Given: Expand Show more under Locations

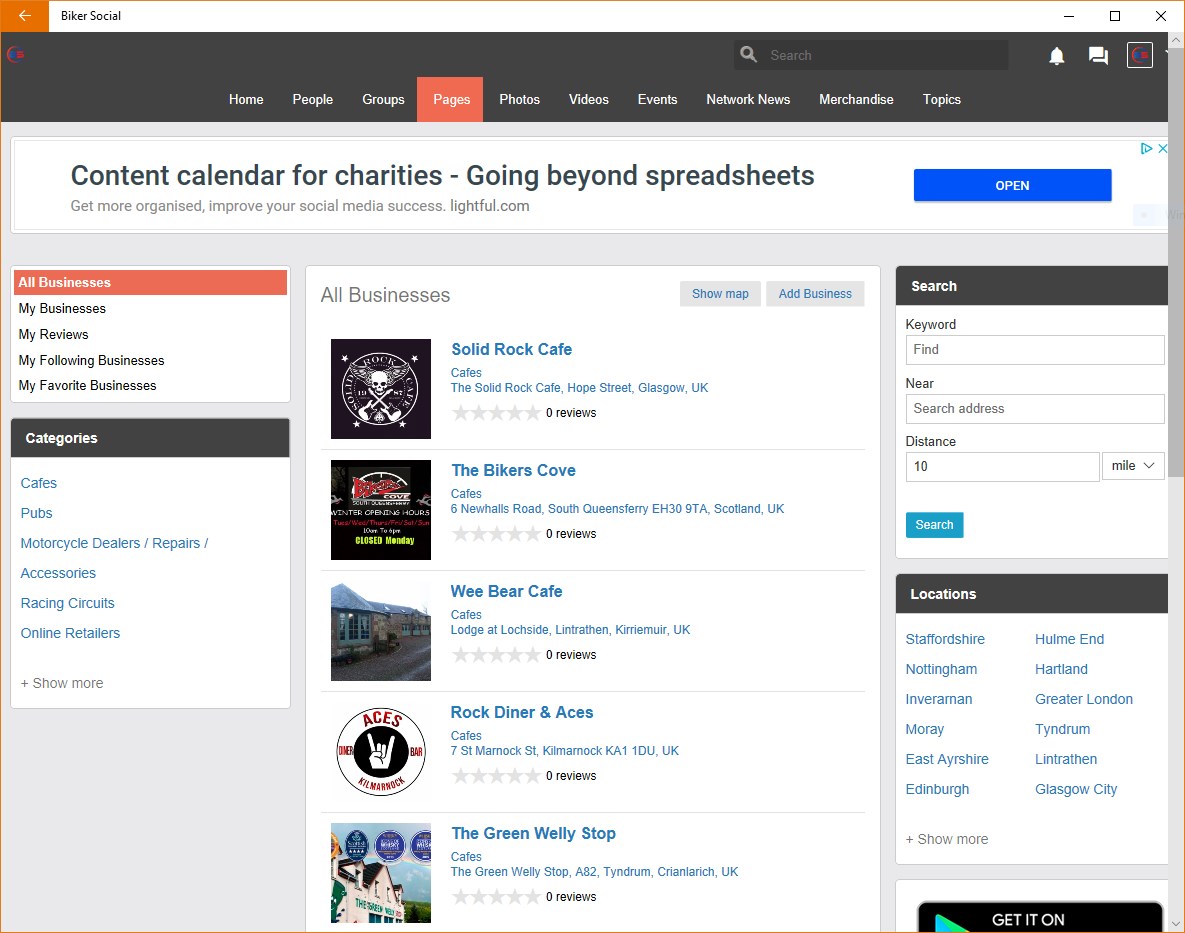Looking at the screenshot, I should pos(947,839).
